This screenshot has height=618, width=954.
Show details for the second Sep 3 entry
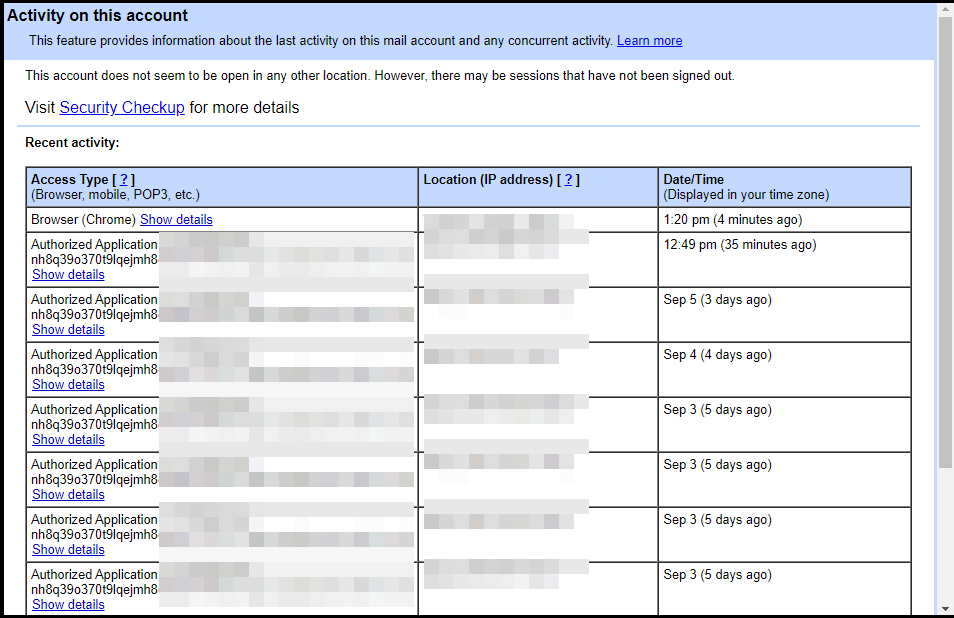68,495
